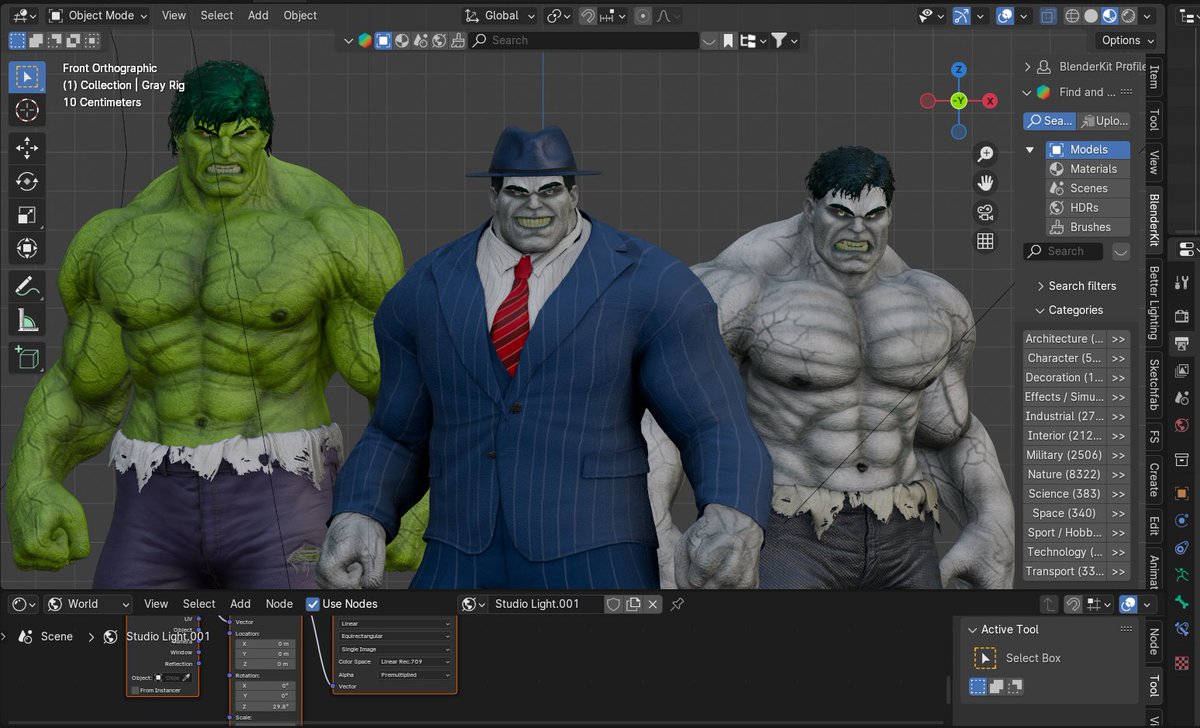Select the Select Box tool in viewport toolbar
Image resolution: width=1200 pixels, height=728 pixels.
click(x=27, y=77)
